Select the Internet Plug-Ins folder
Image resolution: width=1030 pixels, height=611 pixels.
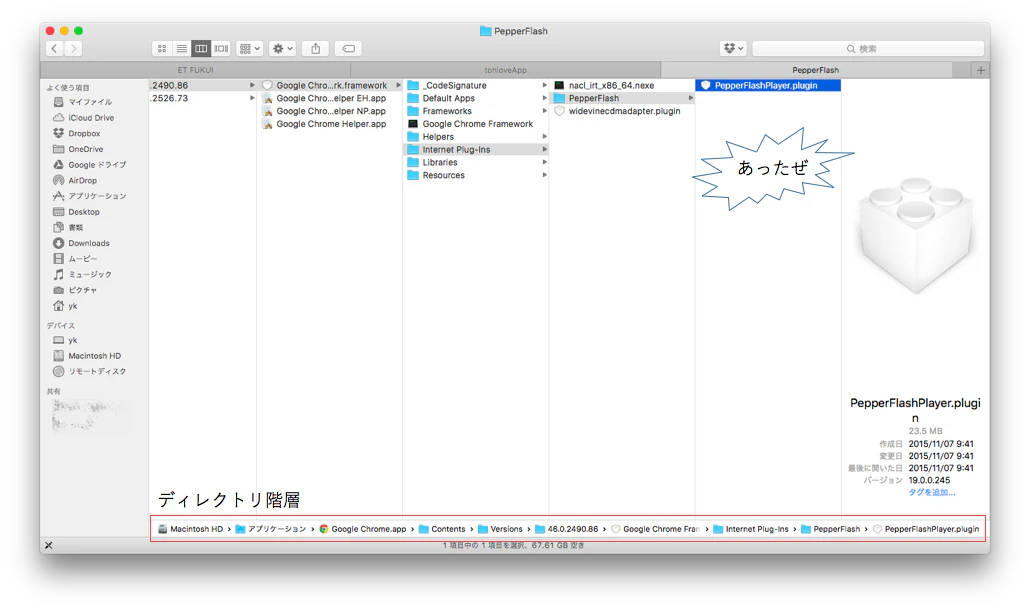pos(476,149)
